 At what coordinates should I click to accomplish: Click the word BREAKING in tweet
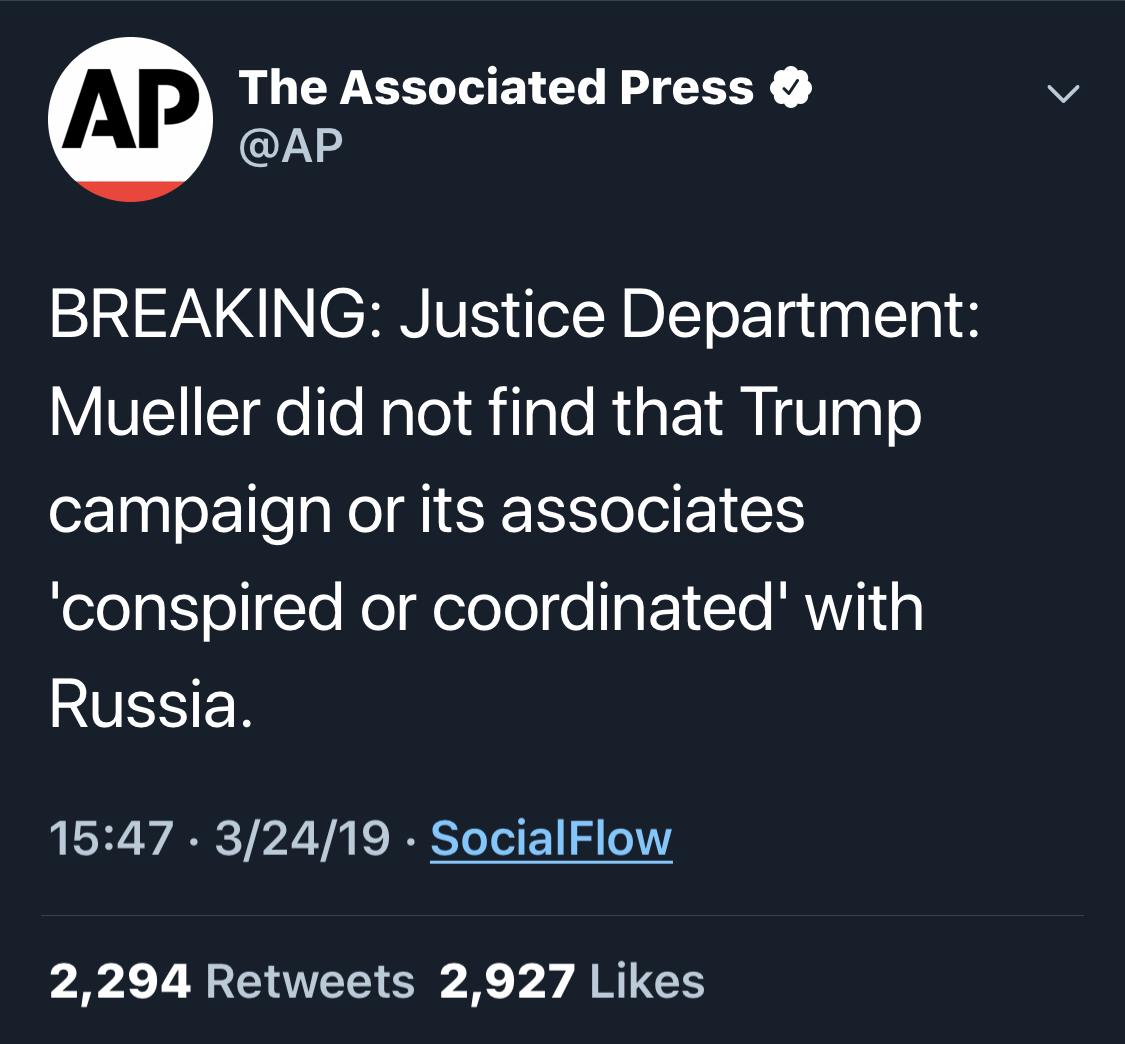207,314
